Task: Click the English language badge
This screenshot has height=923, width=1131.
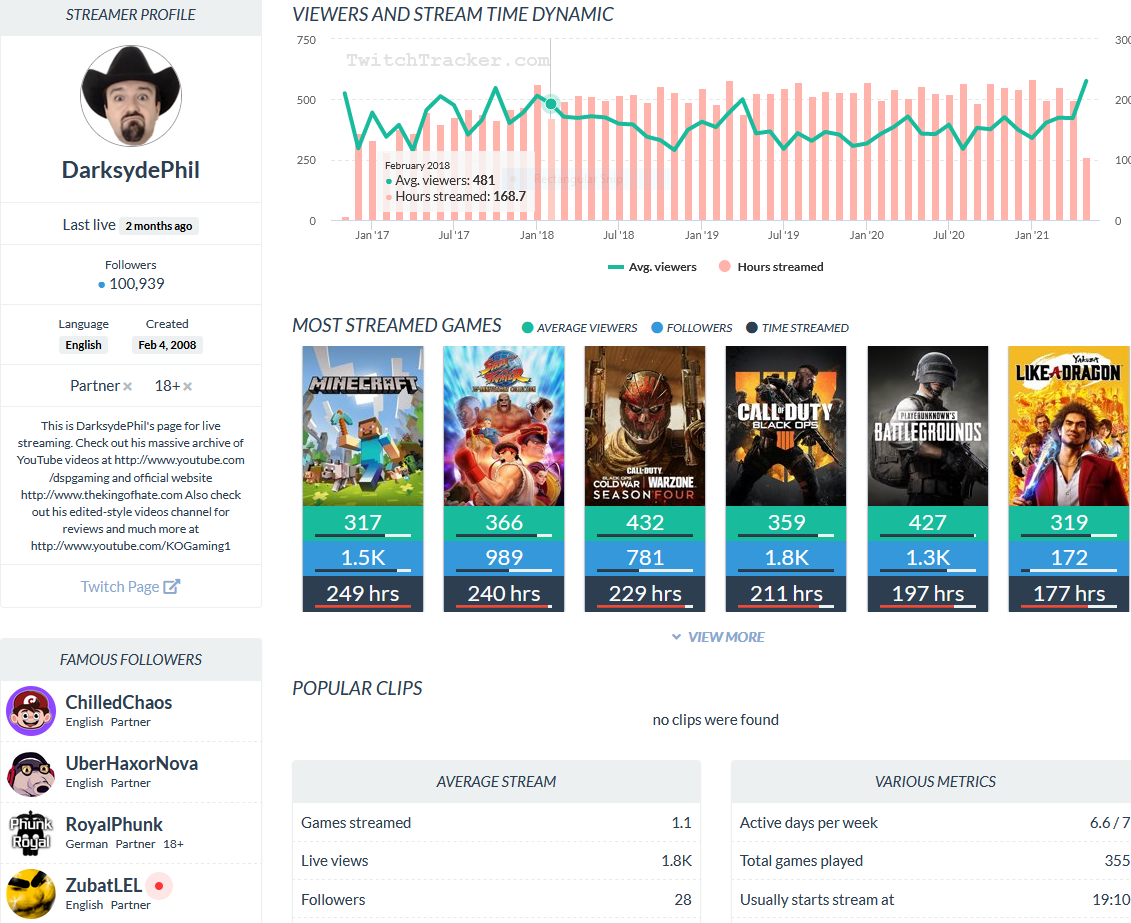Action: (x=84, y=345)
